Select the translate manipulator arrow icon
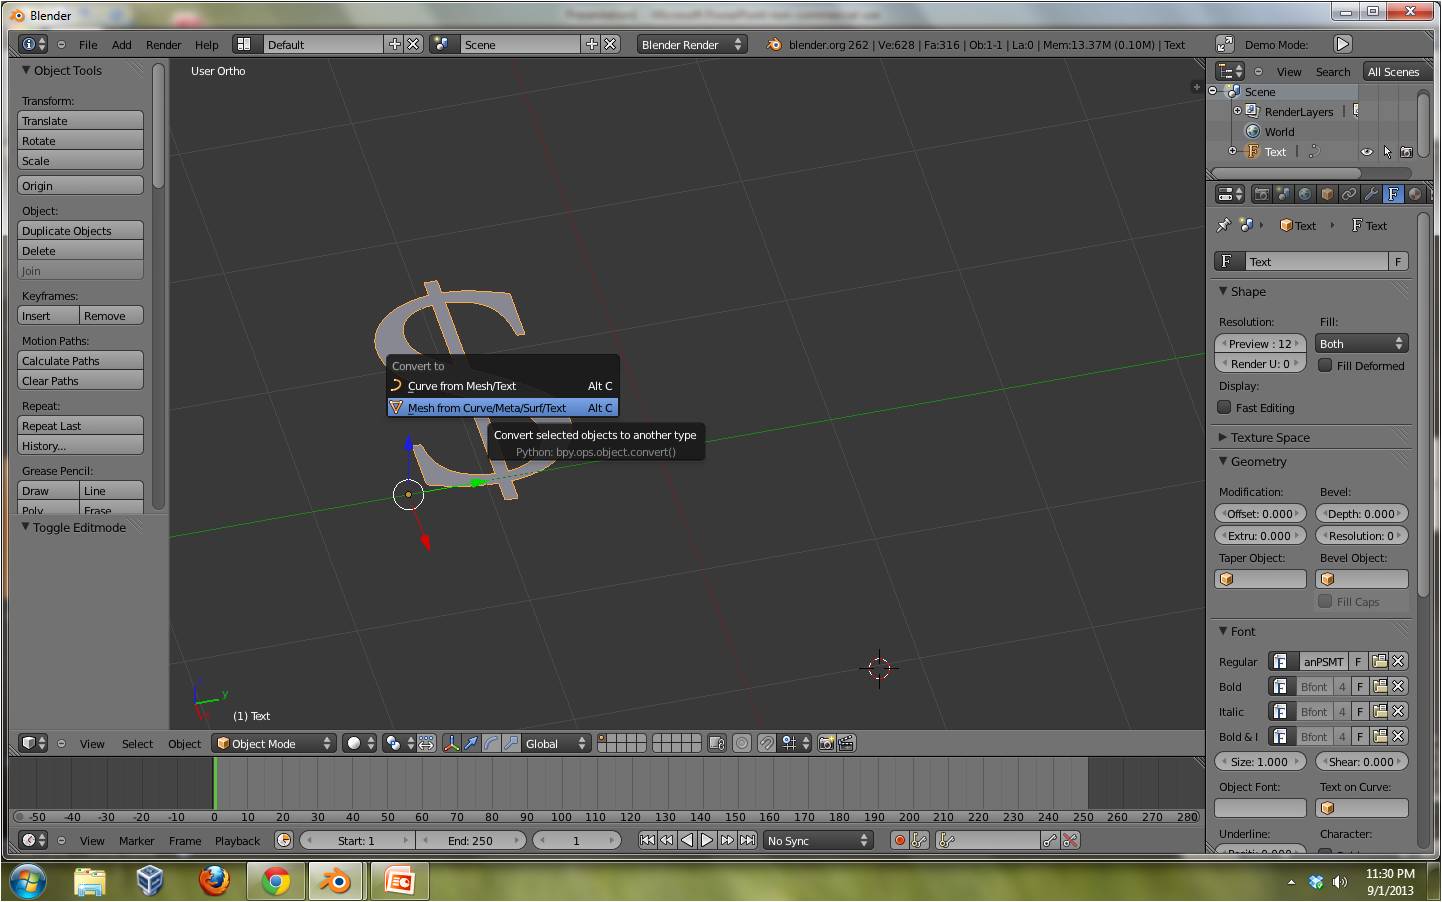The height and width of the screenshot is (902, 1442). click(471, 743)
